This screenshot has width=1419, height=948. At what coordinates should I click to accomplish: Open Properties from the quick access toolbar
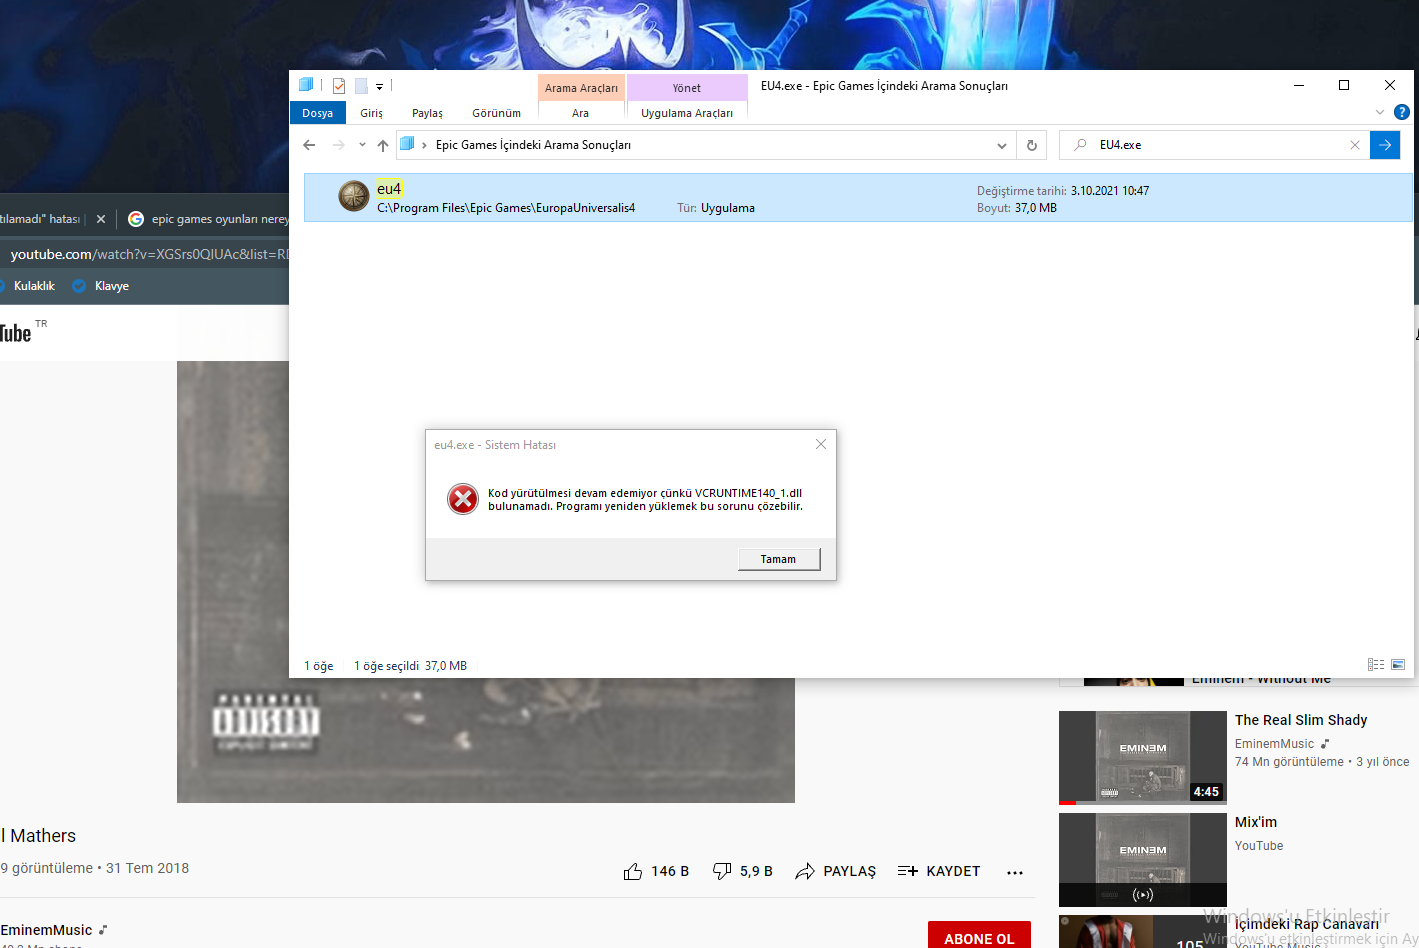pos(339,86)
